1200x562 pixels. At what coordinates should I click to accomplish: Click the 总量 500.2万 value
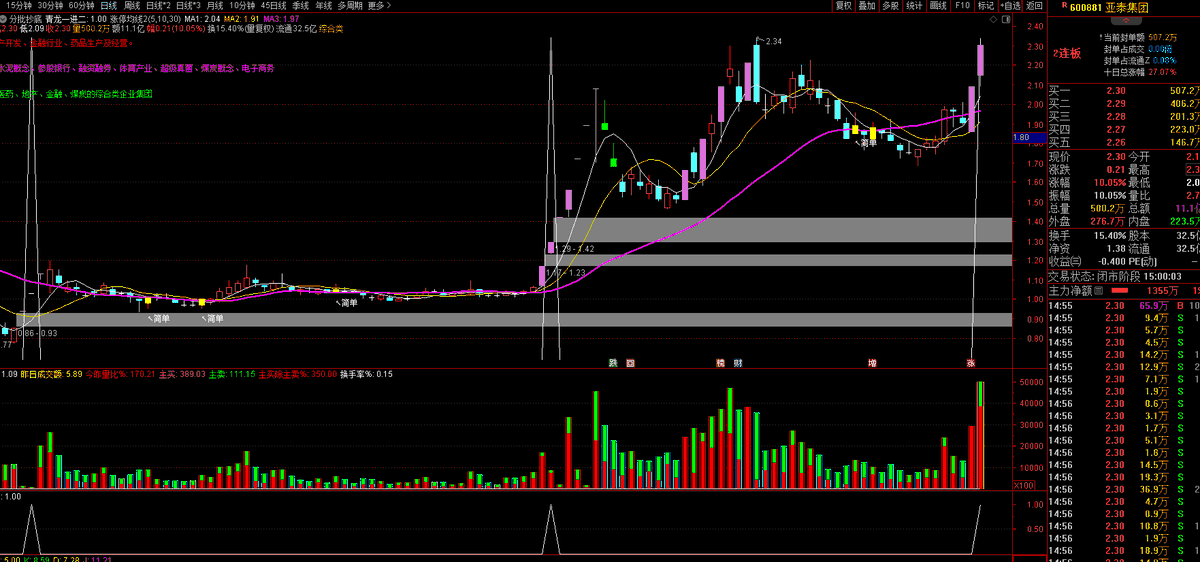click(1109, 209)
